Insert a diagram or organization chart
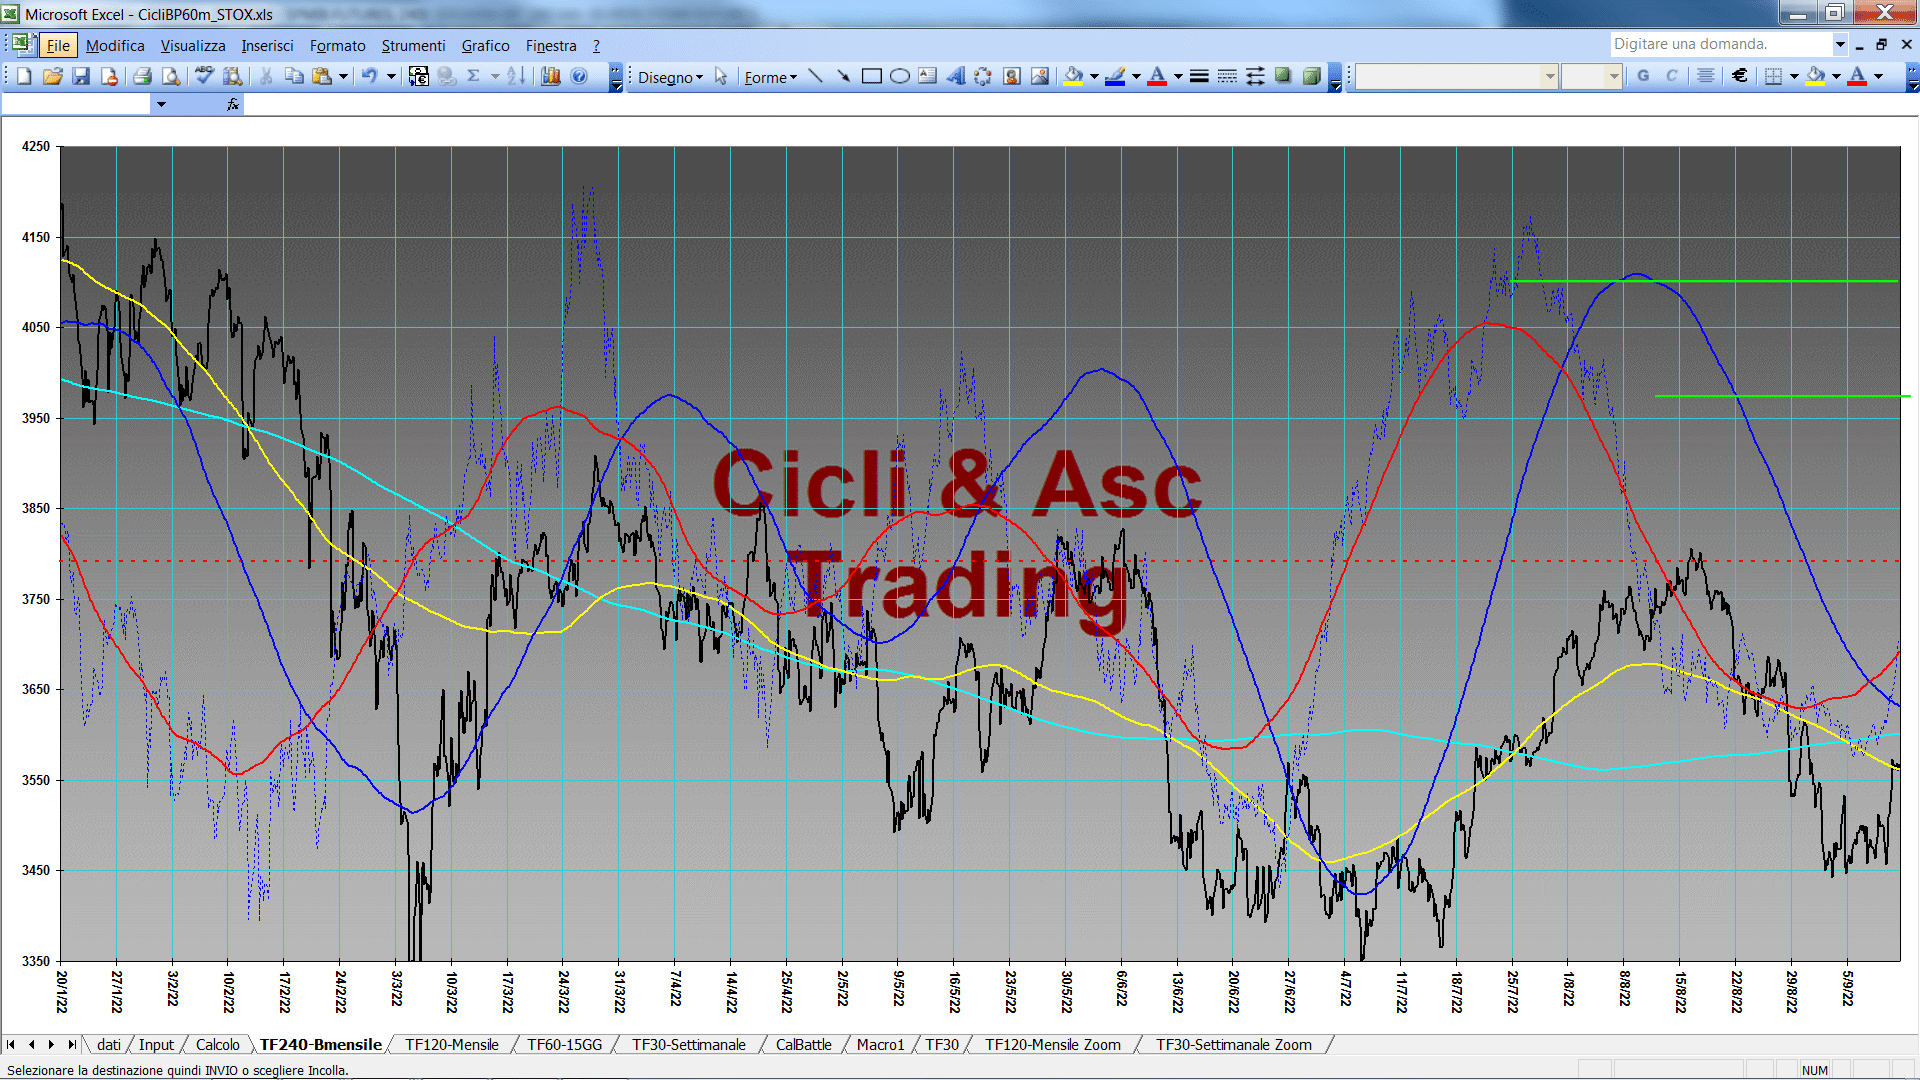Image resolution: width=1920 pixels, height=1080 pixels. point(983,76)
